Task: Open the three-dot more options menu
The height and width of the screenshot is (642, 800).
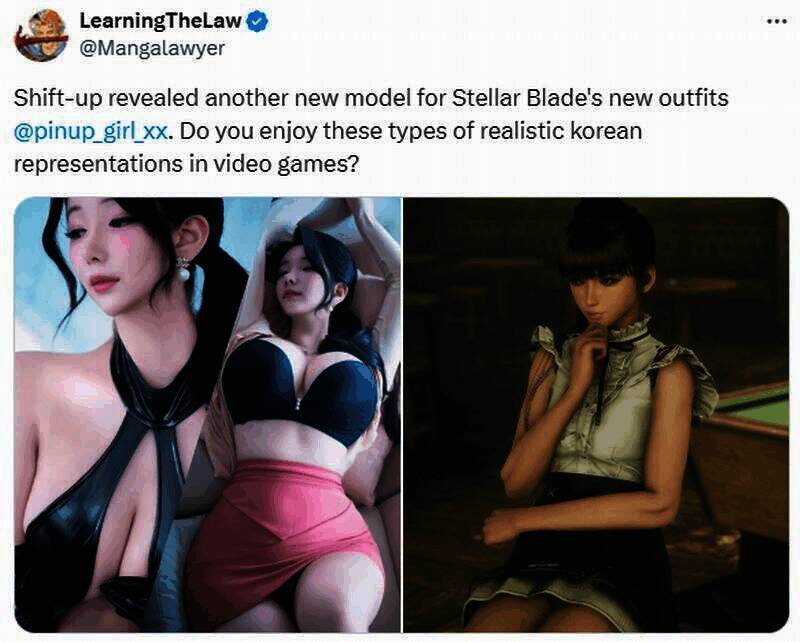Action: click(777, 21)
